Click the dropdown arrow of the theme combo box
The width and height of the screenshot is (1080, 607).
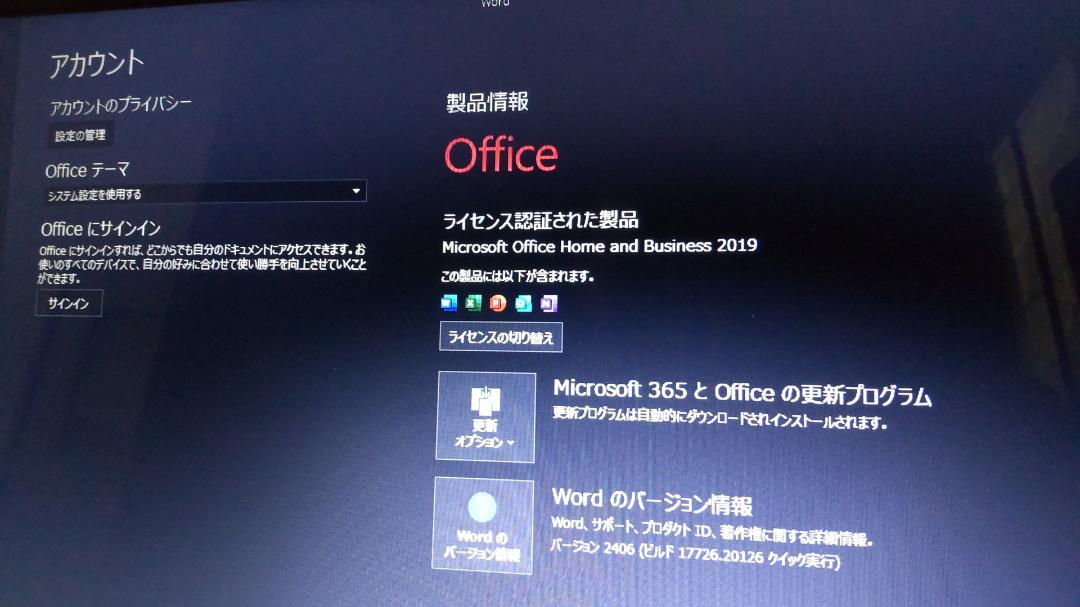(x=356, y=191)
